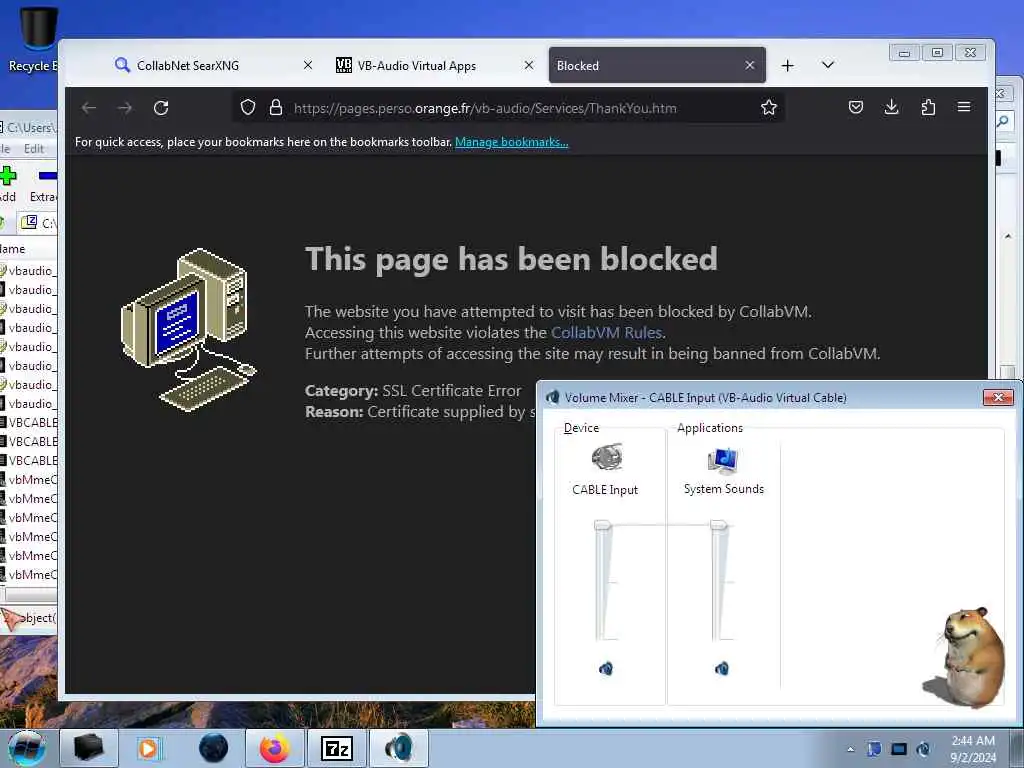This screenshot has height=768, width=1024.
Task: Open the tracking protection shield icon
Action: tap(248, 107)
